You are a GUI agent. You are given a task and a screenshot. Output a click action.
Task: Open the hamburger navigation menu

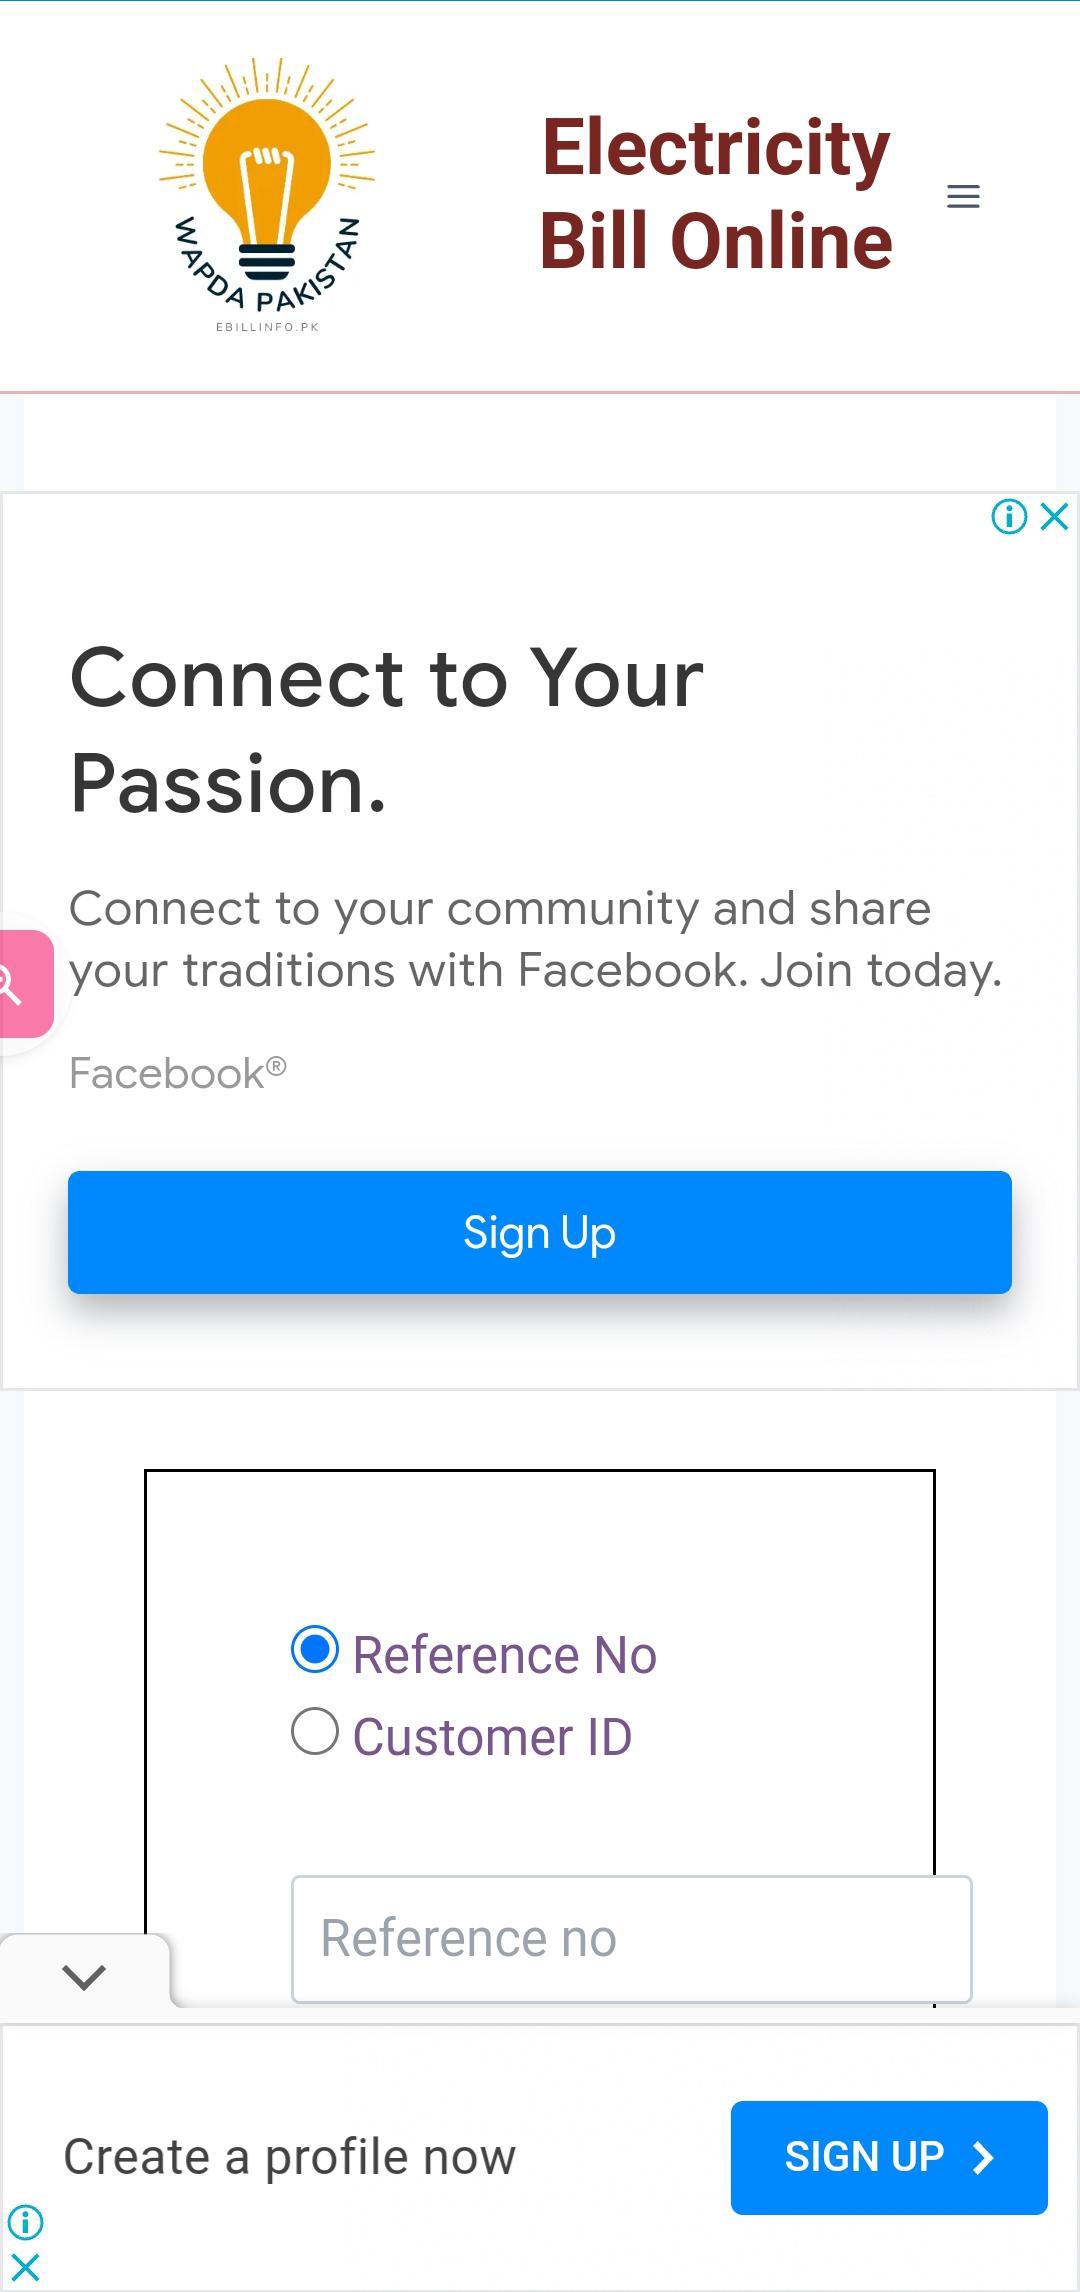pos(963,196)
